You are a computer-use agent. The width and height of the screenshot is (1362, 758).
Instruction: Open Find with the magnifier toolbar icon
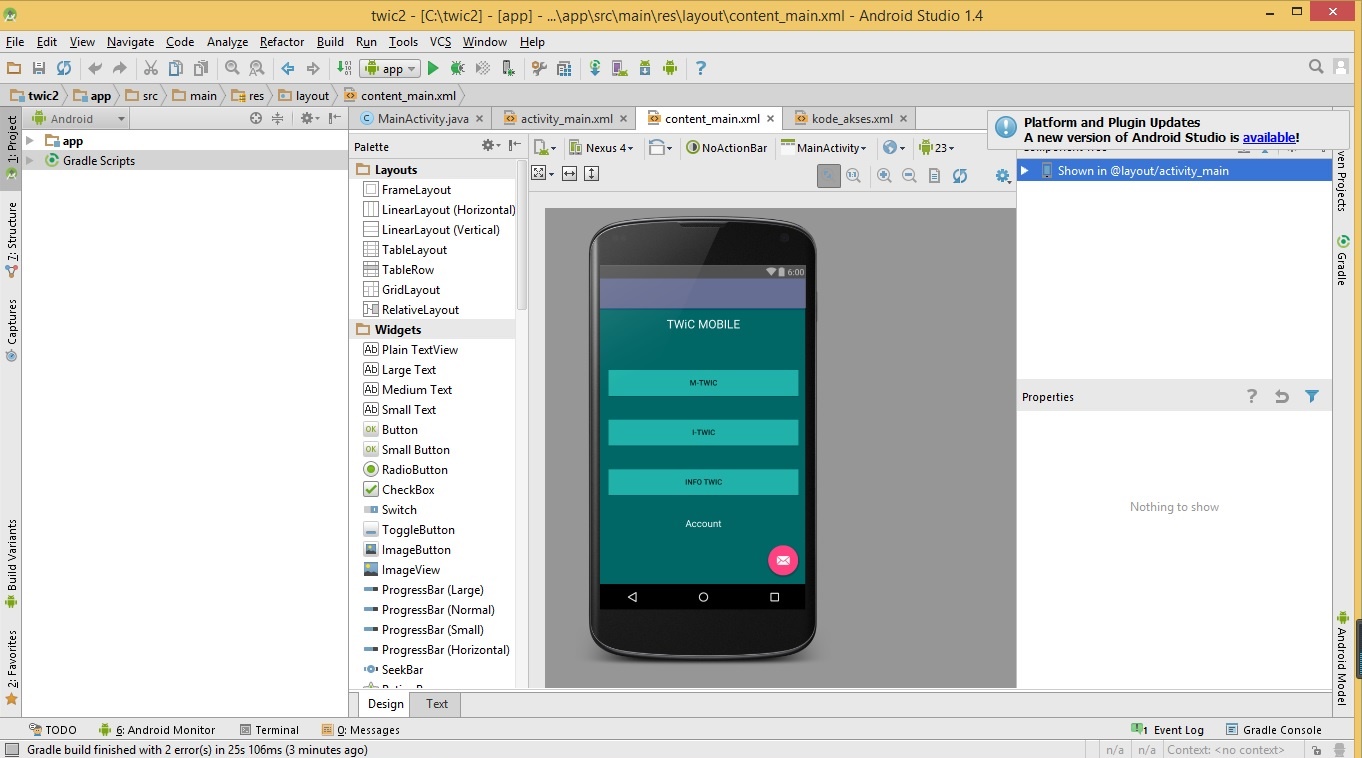[232, 68]
